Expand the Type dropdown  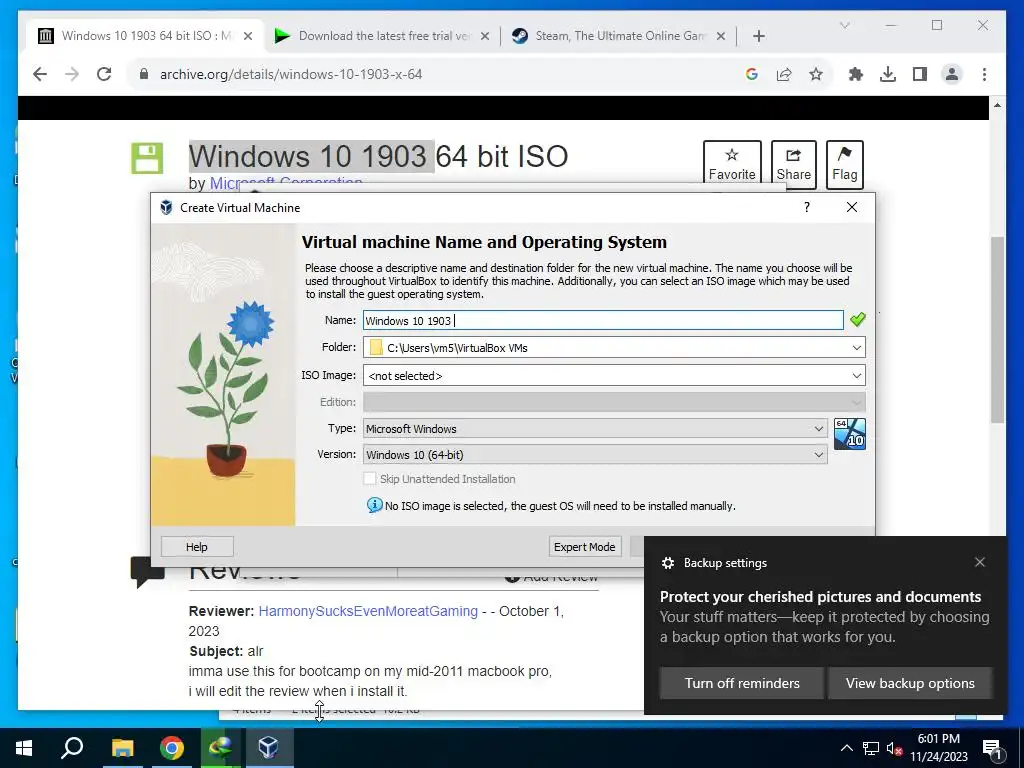point(818,428)
